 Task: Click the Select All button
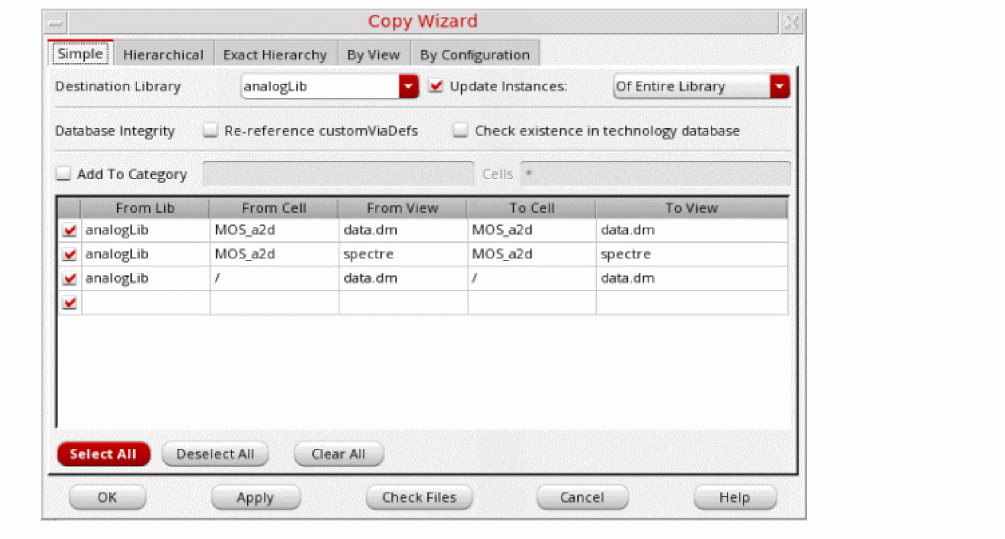(x=103, y=454)
